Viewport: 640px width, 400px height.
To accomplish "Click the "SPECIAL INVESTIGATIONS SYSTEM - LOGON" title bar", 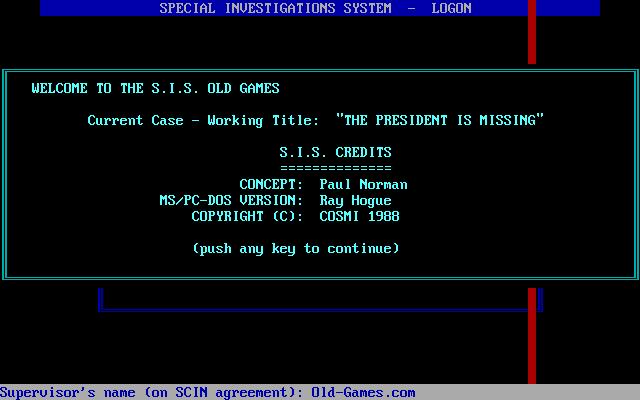I will (x=320, y=8).
